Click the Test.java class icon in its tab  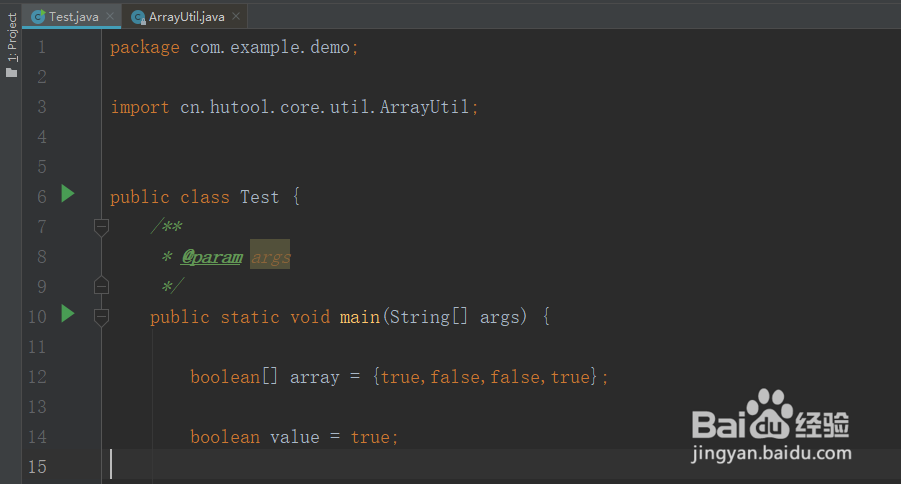tap(38, 17)
